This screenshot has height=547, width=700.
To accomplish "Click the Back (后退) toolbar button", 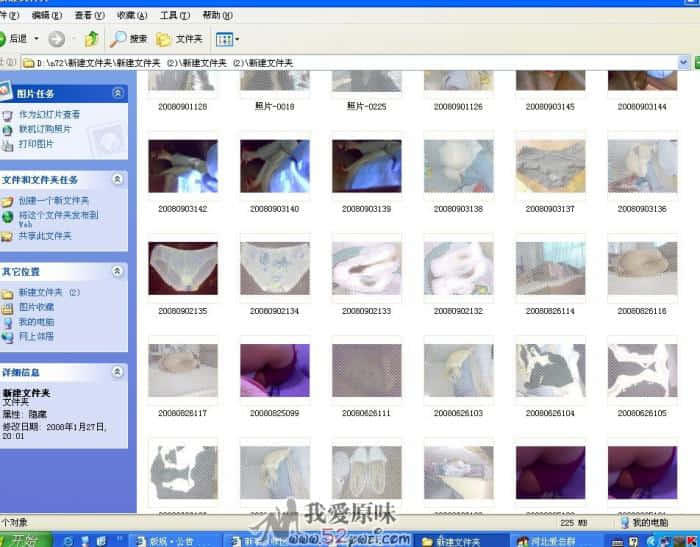I will pos(16,39).
